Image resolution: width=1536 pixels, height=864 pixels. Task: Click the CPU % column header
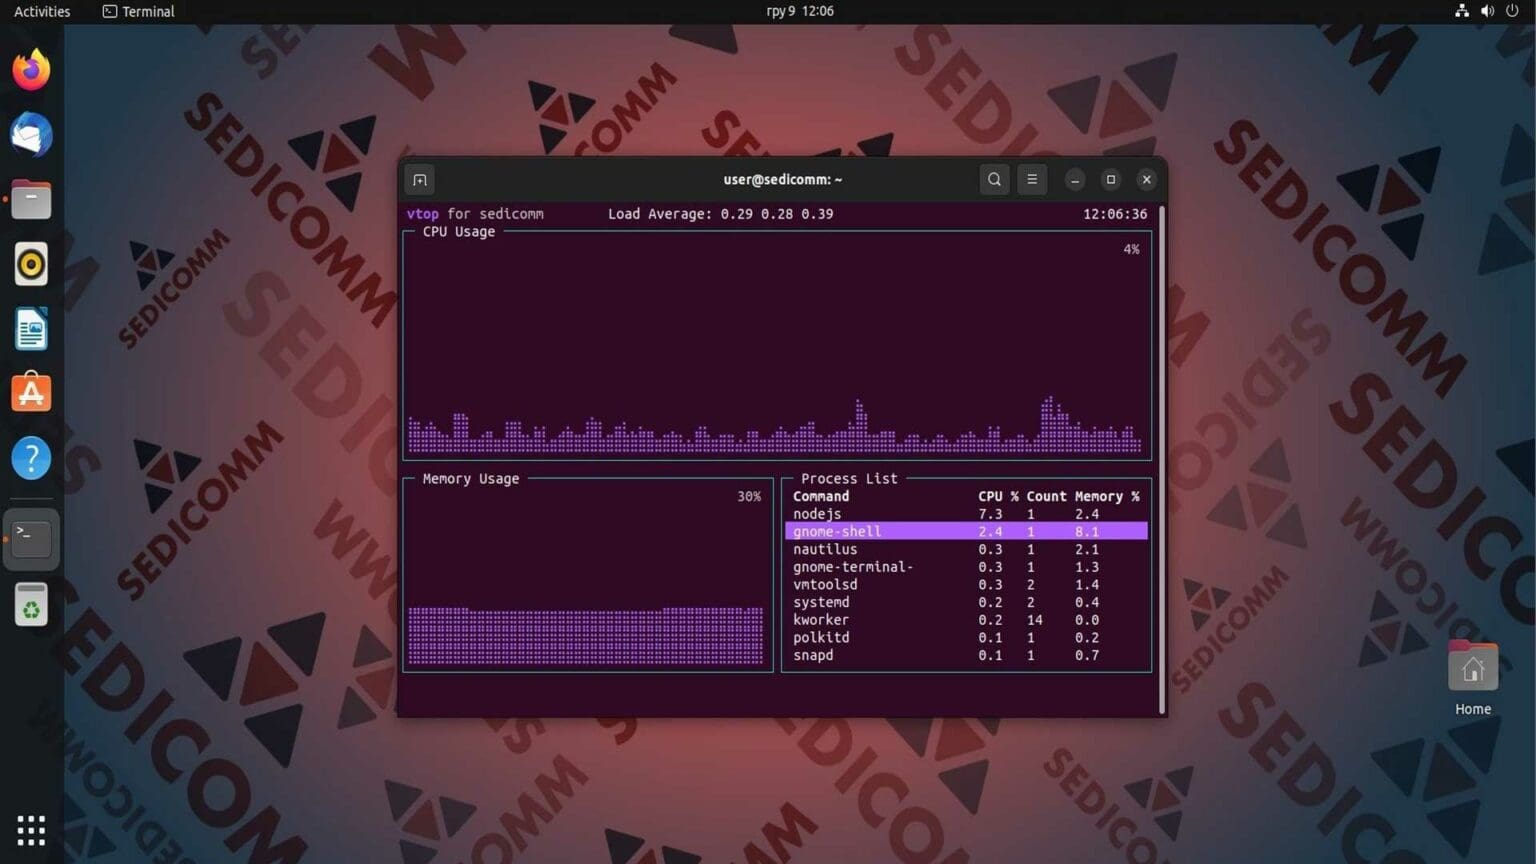(998, 497)
